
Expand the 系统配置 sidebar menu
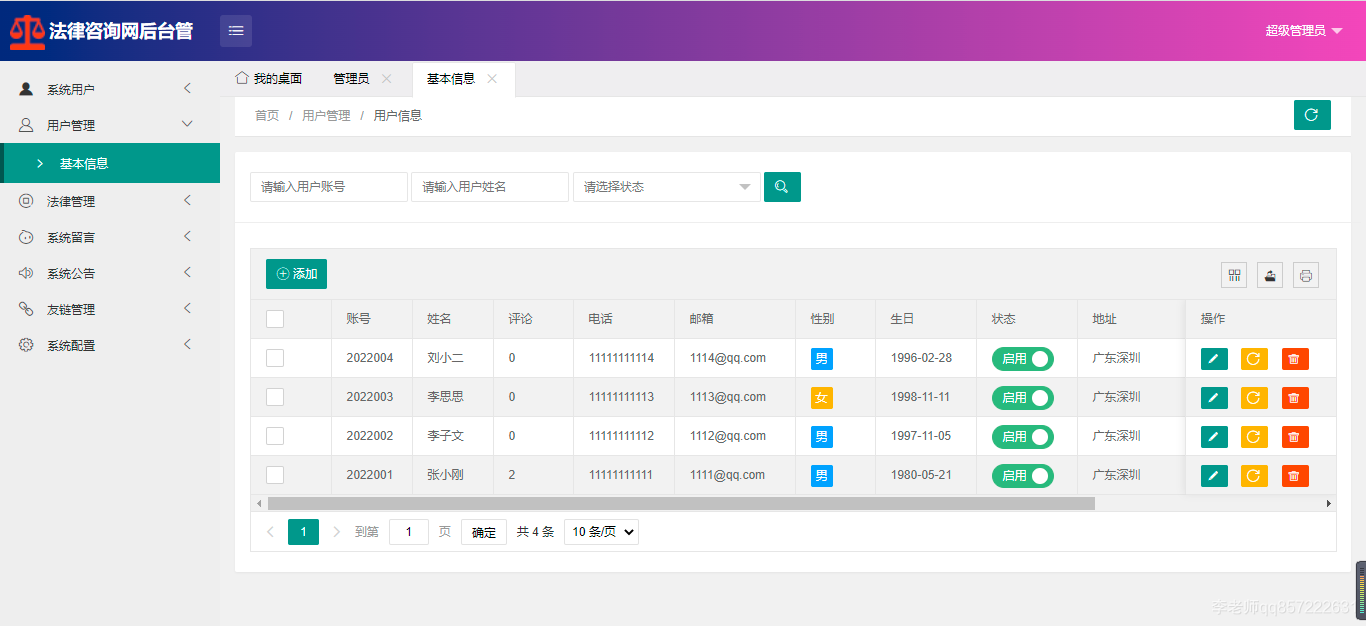[x=110, y=345]
